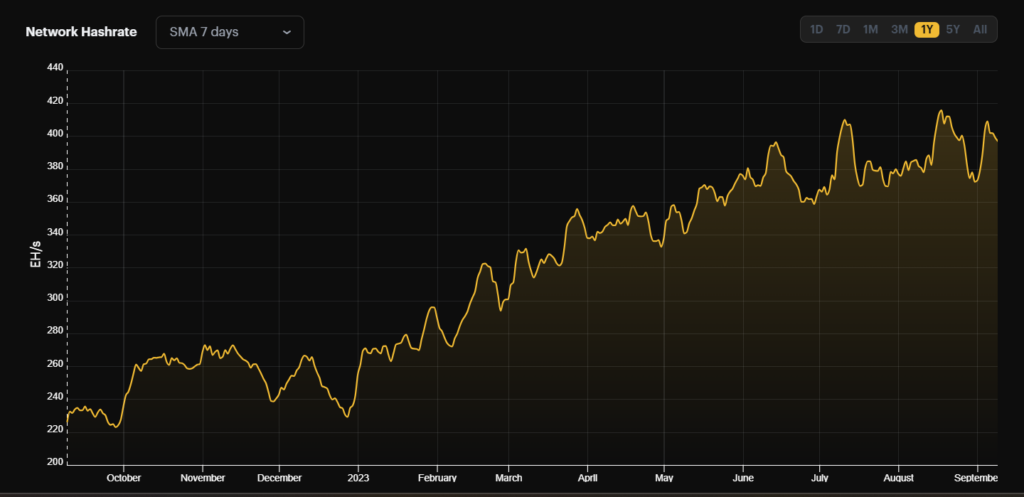Click the December x-axis label
Image resolution: width=1024 pixels, height=497 pixels.
coord(279,478)
